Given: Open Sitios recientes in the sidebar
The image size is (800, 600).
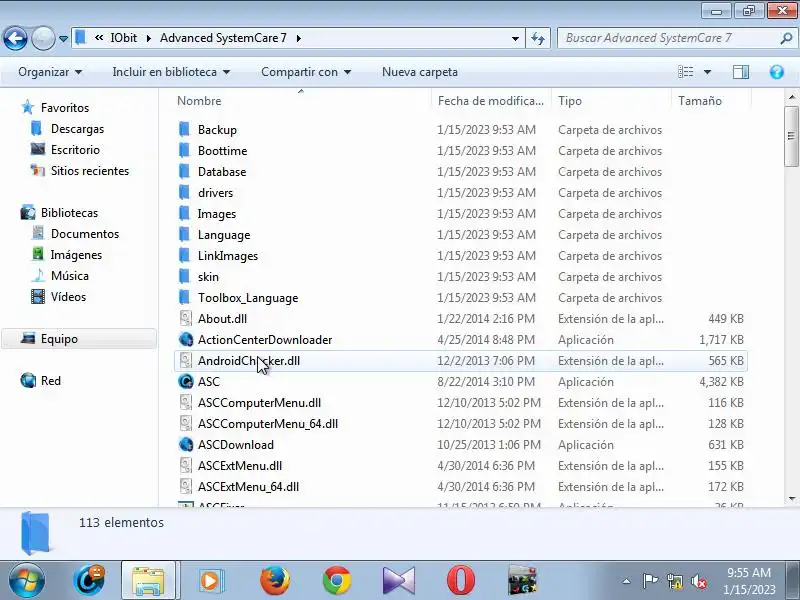Looking at the screenshot, I should tap(89, 171).
